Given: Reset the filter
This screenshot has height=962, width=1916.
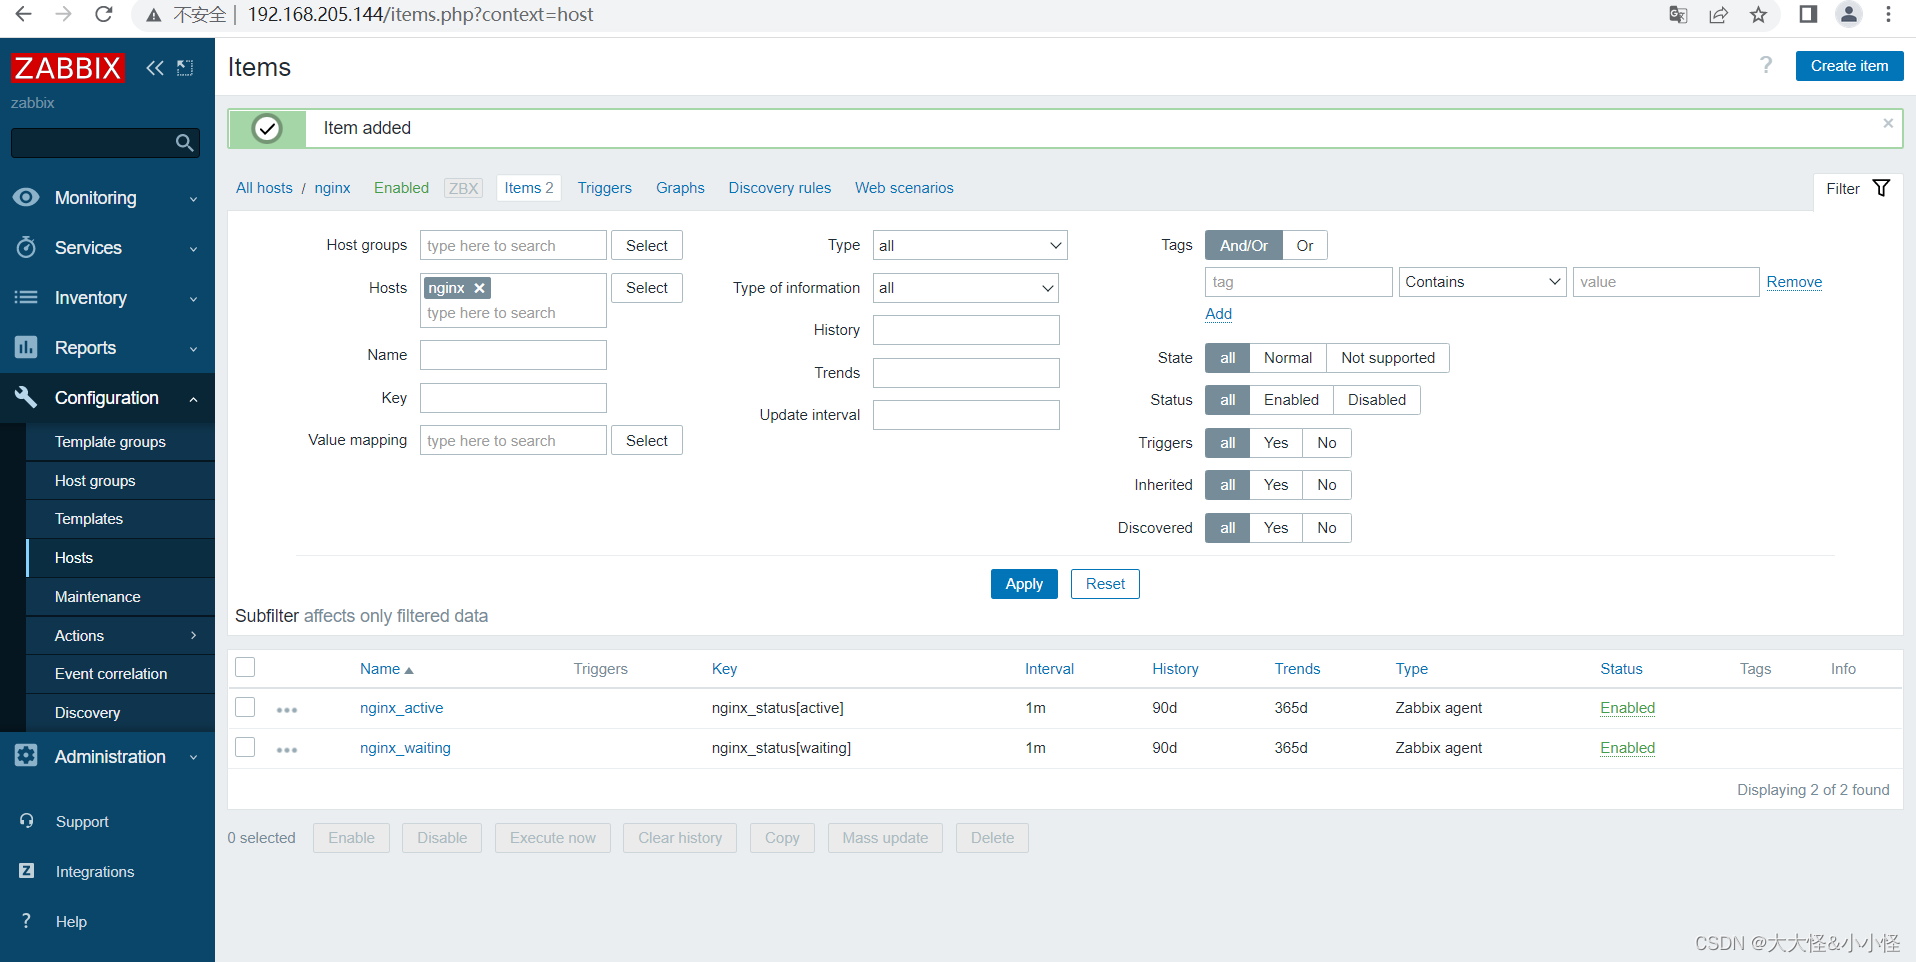Looking at the screenshot, I should pos(1105,584).
